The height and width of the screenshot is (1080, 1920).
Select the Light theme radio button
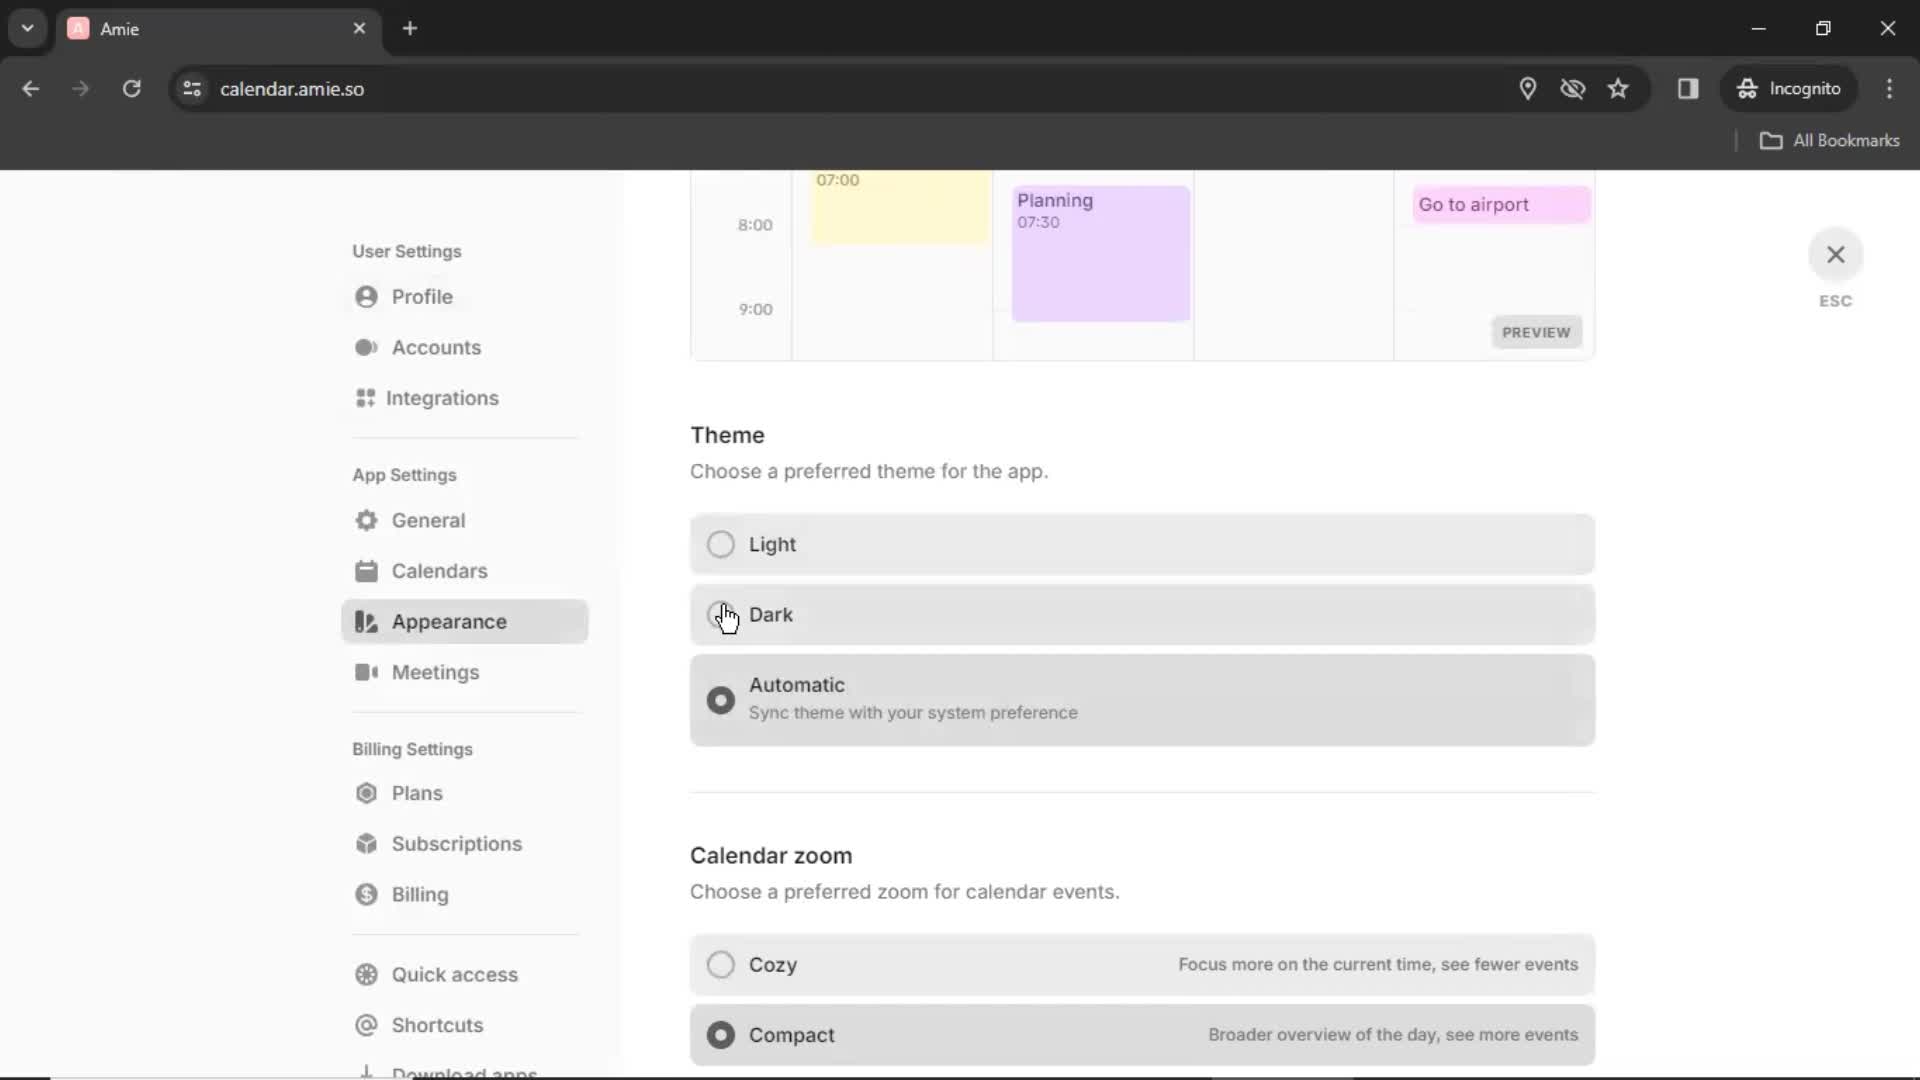[721, 543]
